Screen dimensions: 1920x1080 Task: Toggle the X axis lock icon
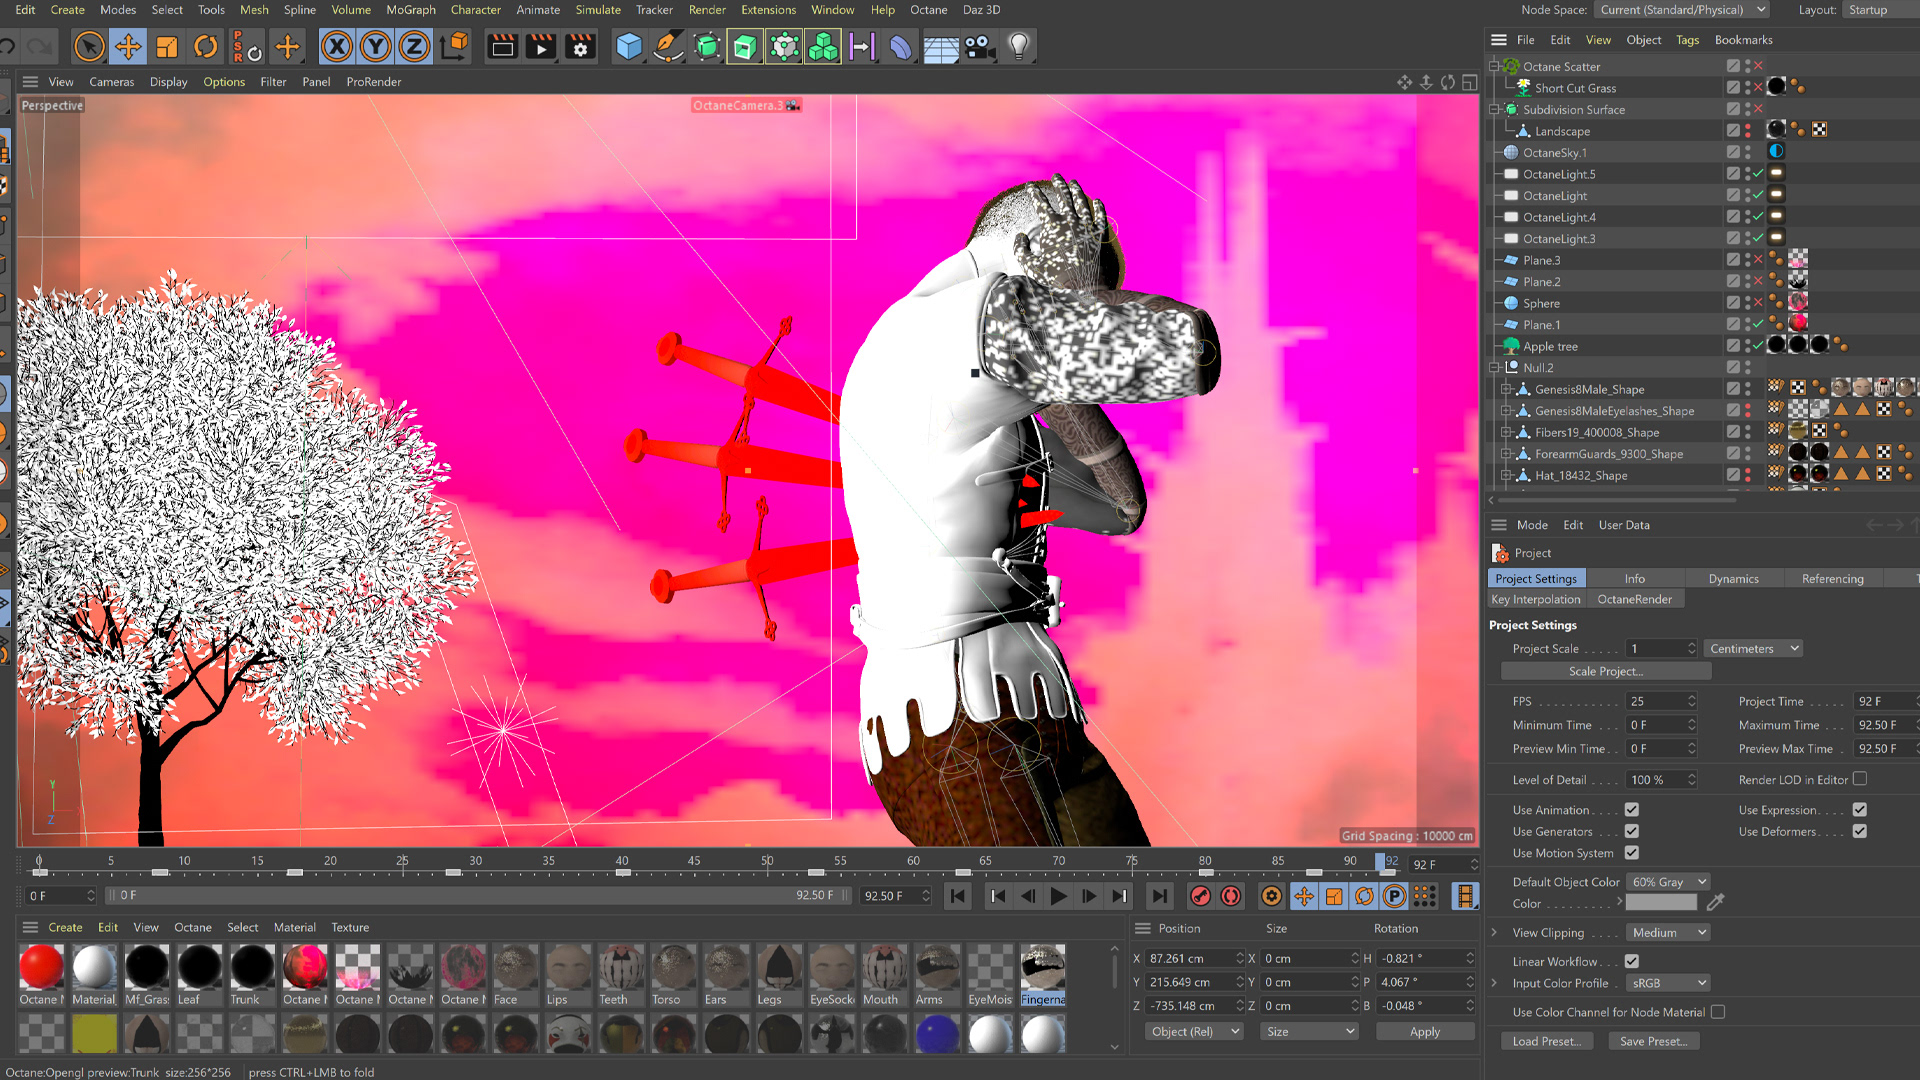(x=337, y=47)
